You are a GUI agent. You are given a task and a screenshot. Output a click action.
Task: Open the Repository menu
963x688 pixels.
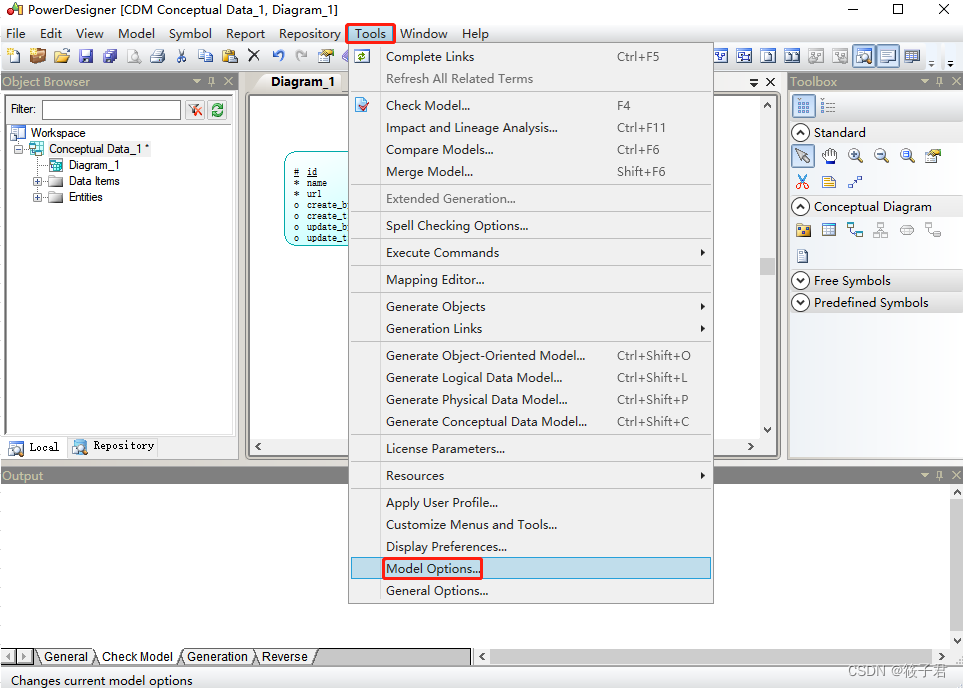point(310,34)
